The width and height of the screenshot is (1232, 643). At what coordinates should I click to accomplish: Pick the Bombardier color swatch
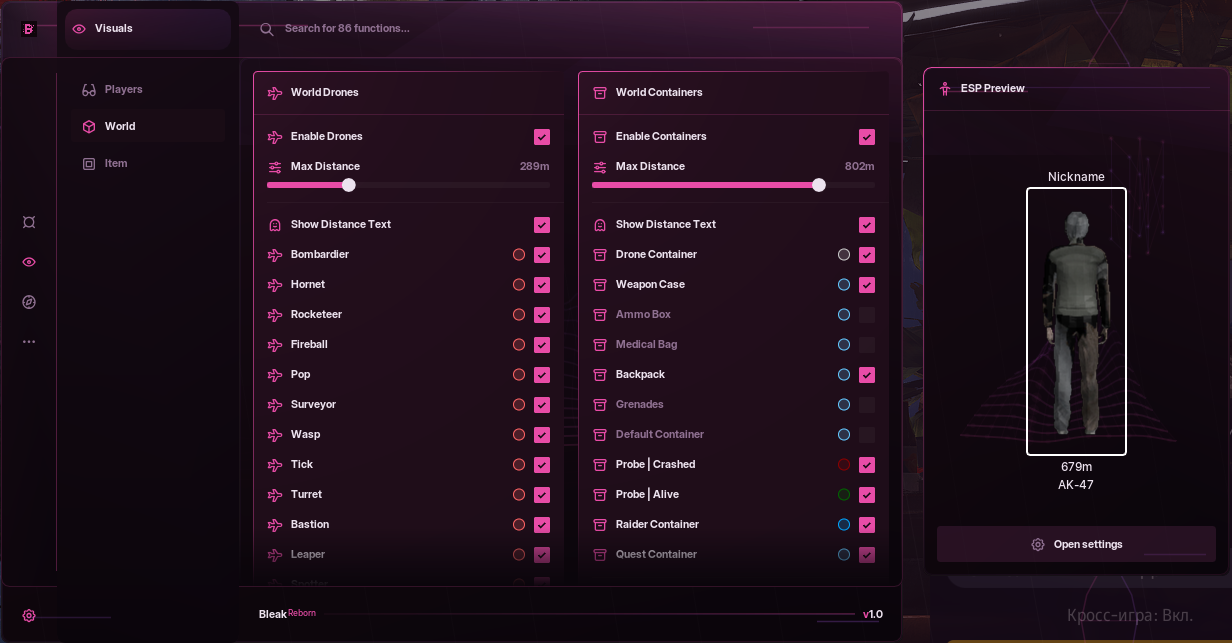(519, 255)
